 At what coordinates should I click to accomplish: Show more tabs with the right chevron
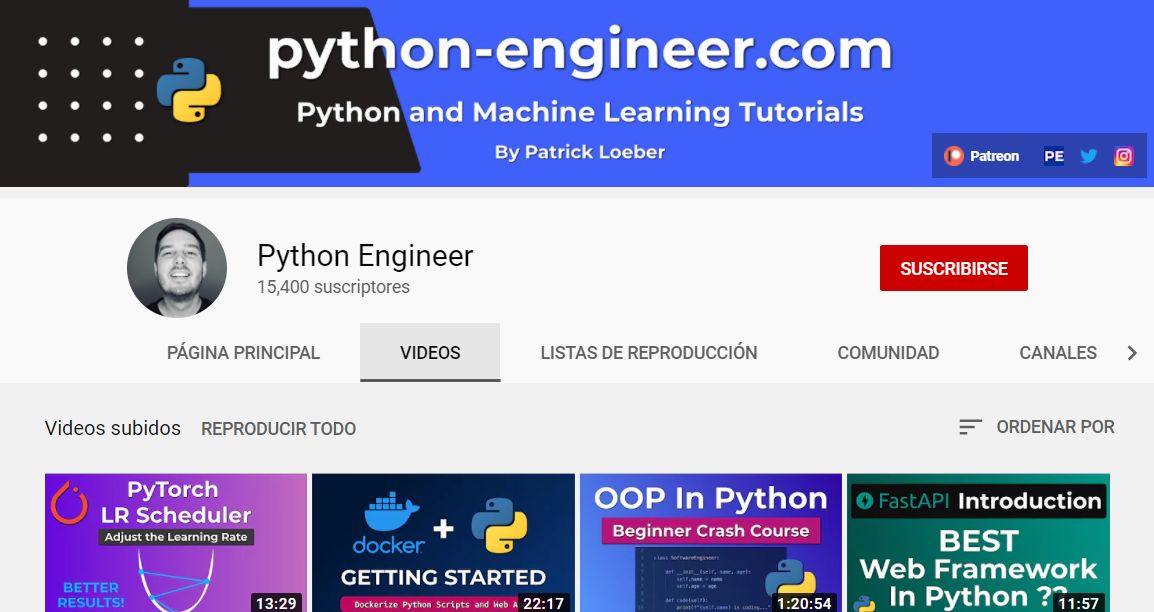(x=1132, y=353)
